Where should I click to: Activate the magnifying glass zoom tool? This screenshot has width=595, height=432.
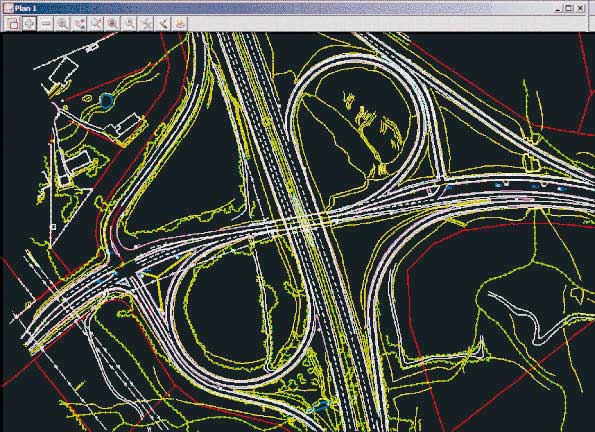[x=62, y=24]
